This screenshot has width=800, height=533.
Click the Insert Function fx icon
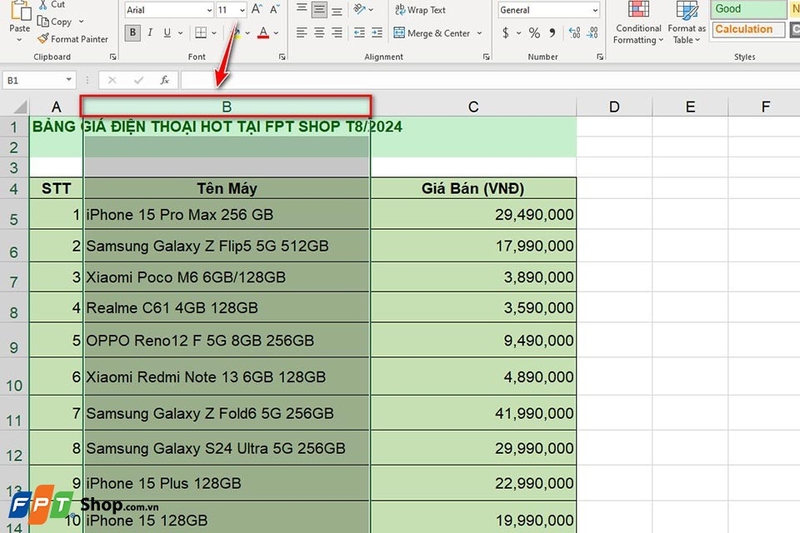[164, 80]
